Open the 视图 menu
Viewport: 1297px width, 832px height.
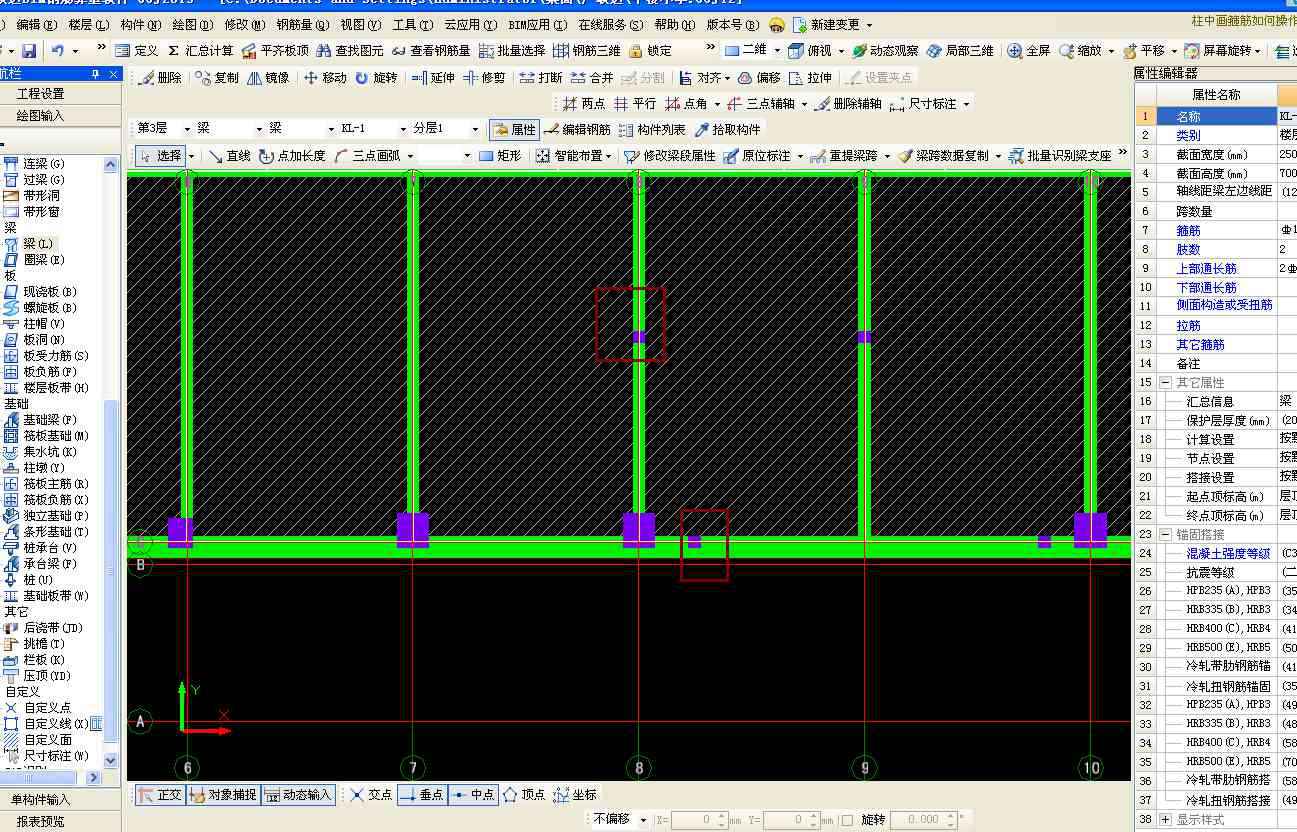360,25
